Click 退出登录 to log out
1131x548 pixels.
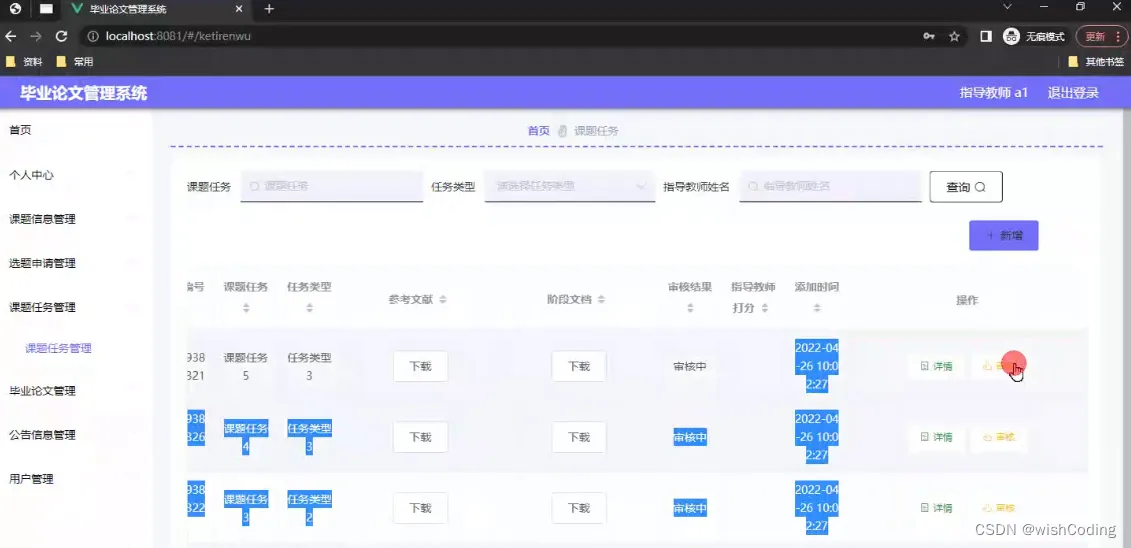[1073, 93]
